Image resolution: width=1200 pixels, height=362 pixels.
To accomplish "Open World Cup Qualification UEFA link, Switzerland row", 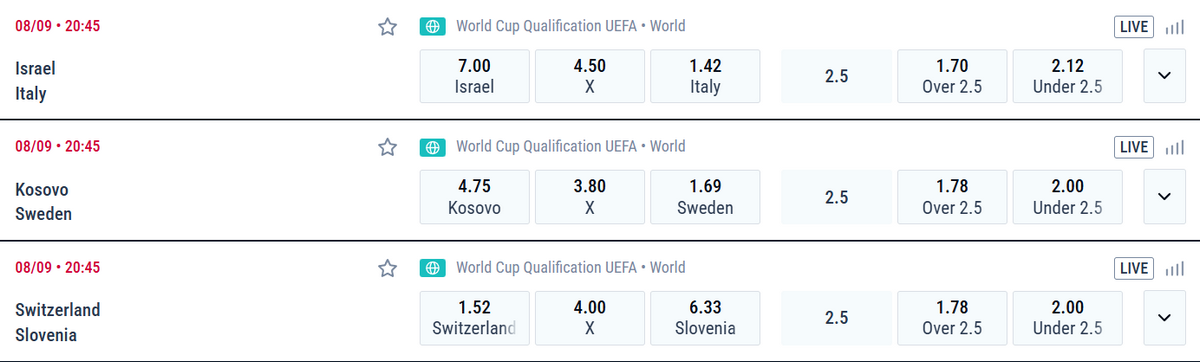I will click(x=545, y=267).
